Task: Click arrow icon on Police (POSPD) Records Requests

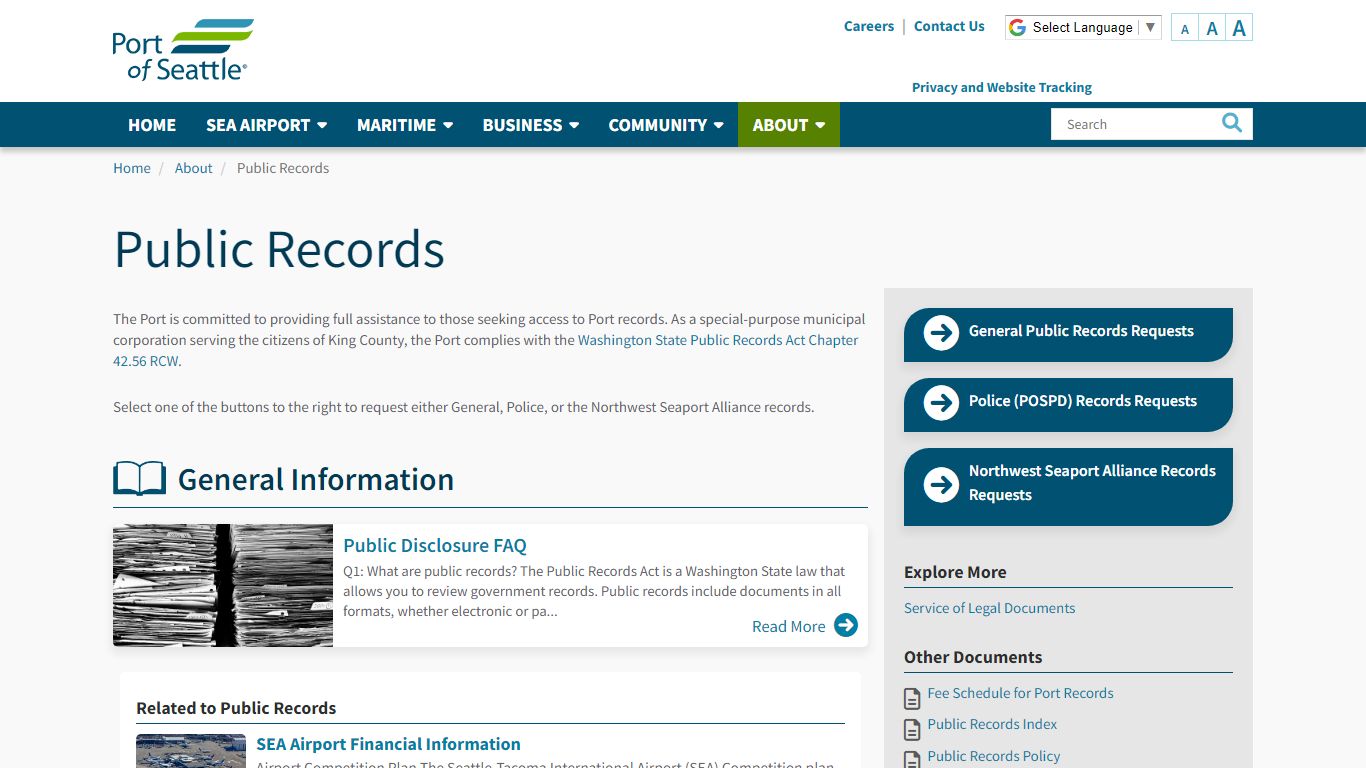Action: point(941,402)
